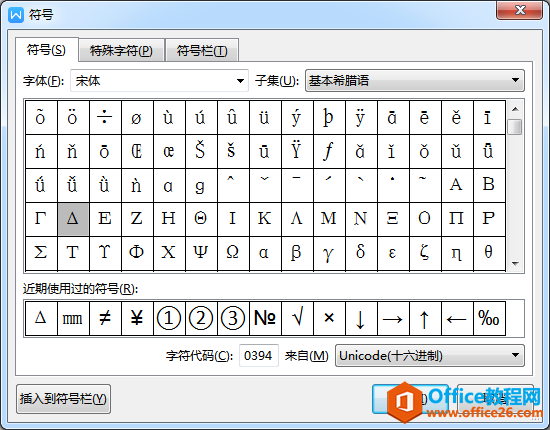The width and height of the screenshot is (550, 430).
Task: Select the Greek capital Sigma Σ symbol
Action: [x=41, y=253]
